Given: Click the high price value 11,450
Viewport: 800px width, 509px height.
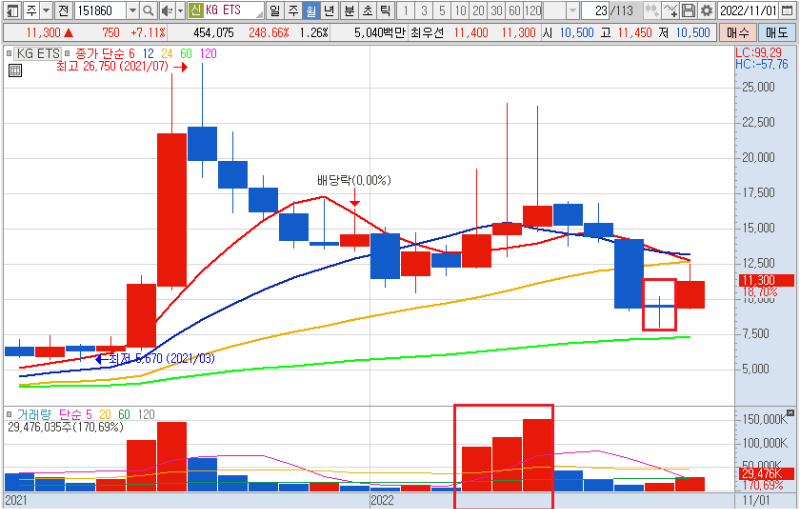Looking at the screenshot, I should tap(635, 33).
